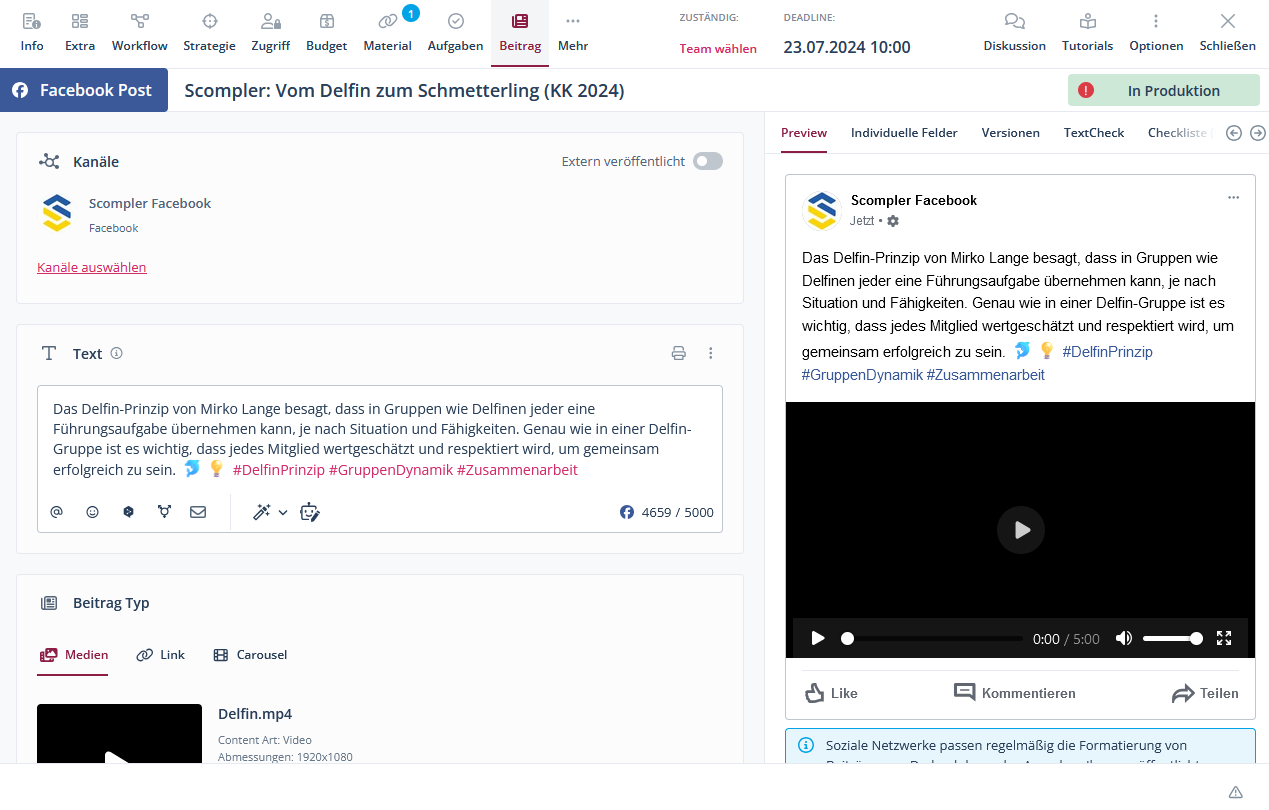Open the emoji picker in text editor
Screen dimensions: 1269x810
point(93,512)
